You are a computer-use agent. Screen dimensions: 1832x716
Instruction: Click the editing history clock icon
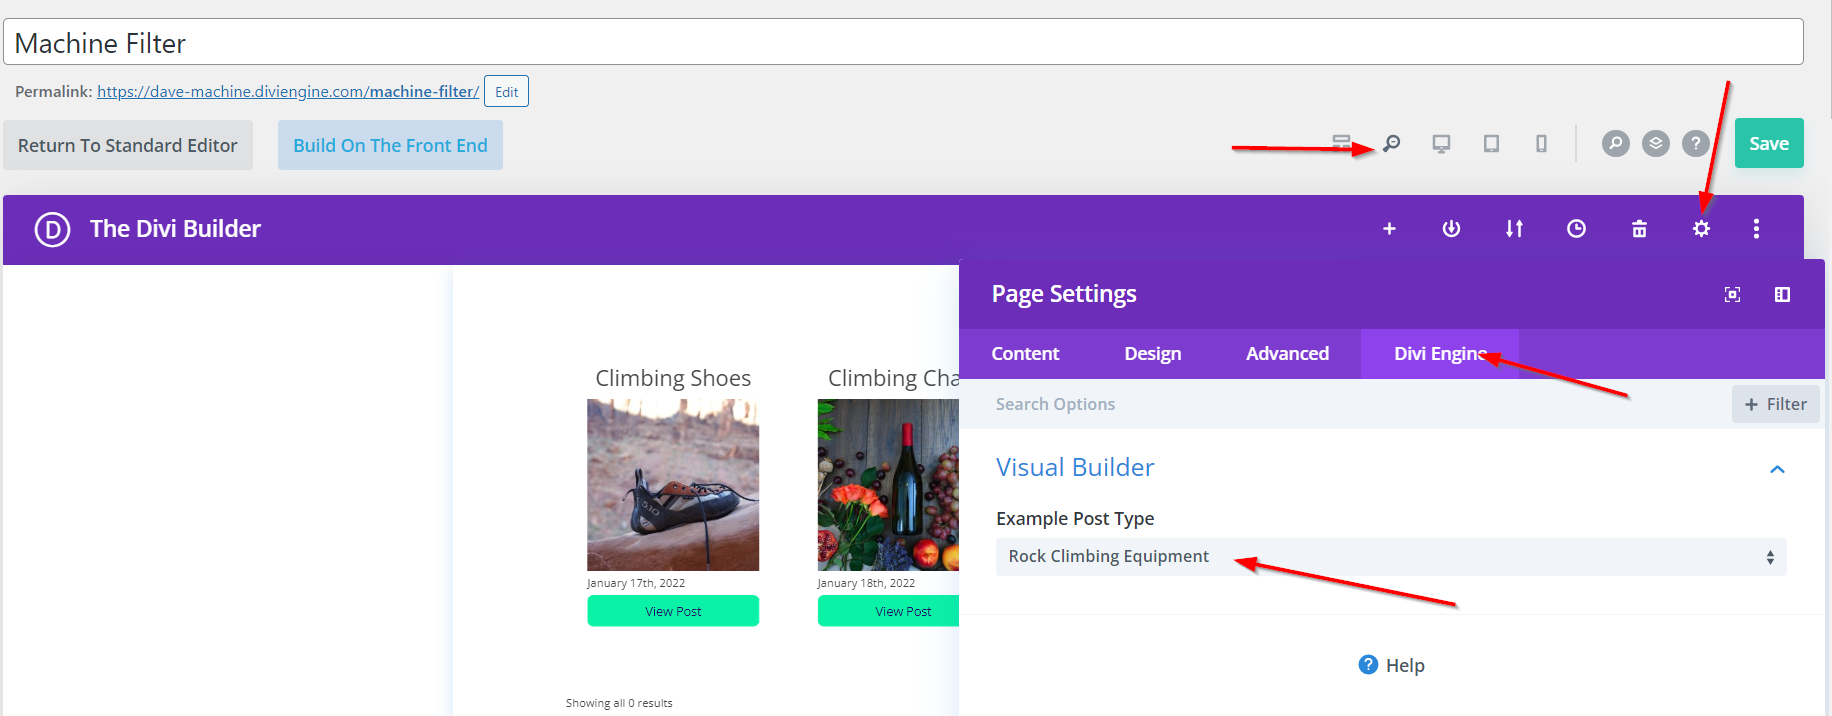tap(1576, 229)
